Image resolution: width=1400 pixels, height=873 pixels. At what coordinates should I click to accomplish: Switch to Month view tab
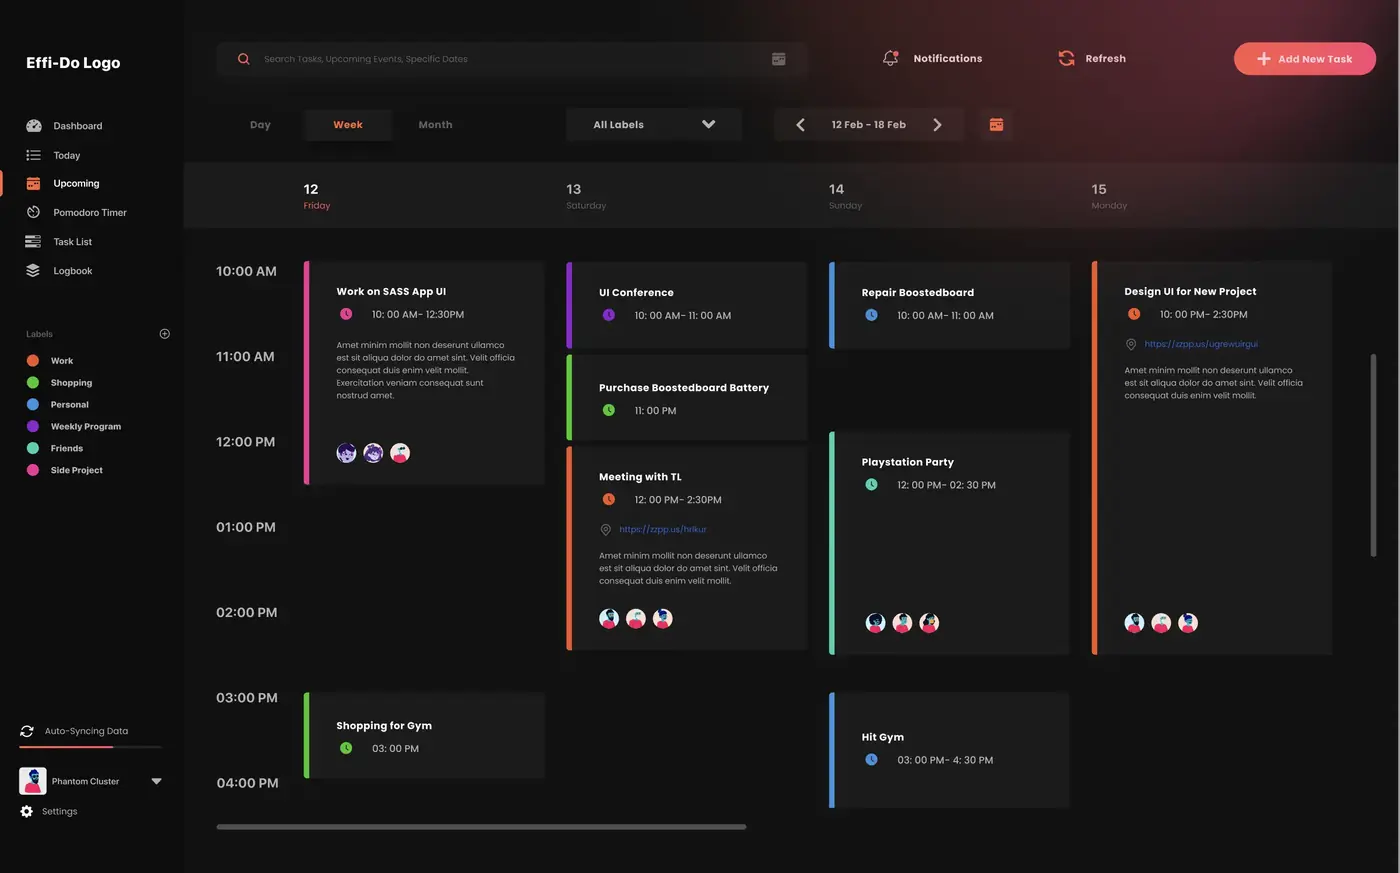[435, 125]
